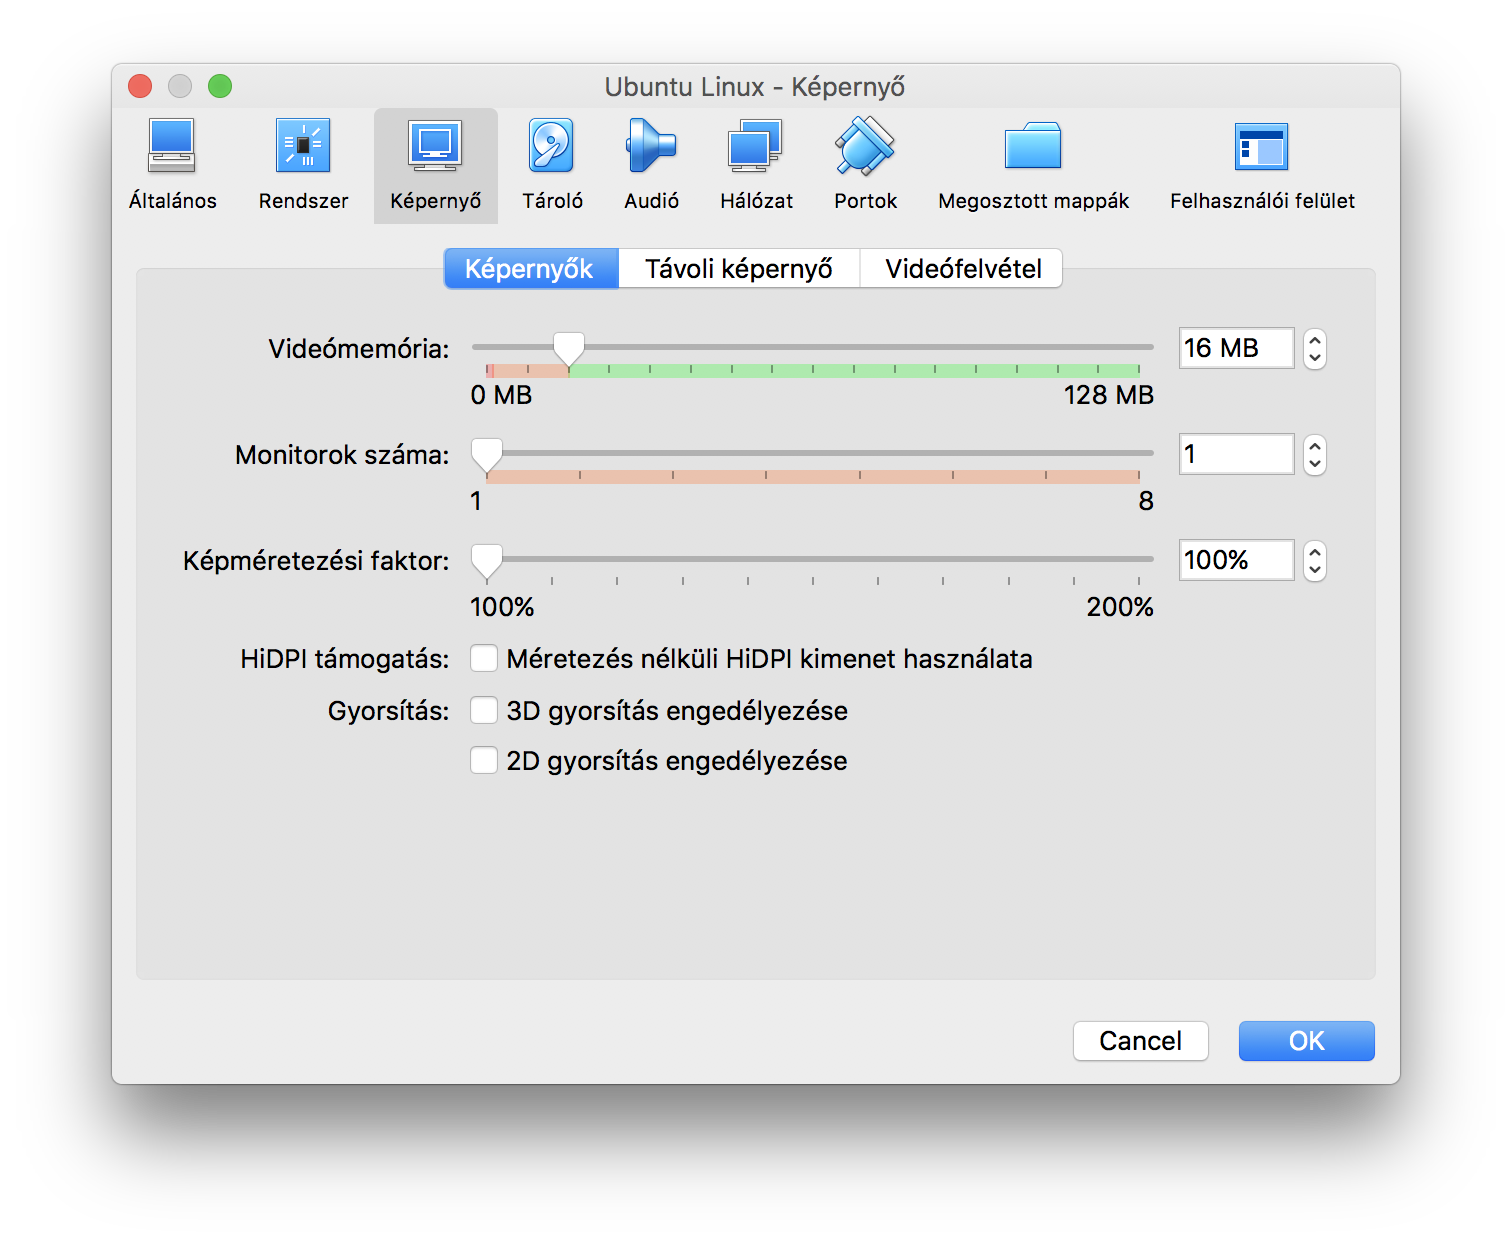The image size is (1512, 1244).
Task: Enable 2D gyorsítás engedélyezése checkbox
Action: click(484, 760)
